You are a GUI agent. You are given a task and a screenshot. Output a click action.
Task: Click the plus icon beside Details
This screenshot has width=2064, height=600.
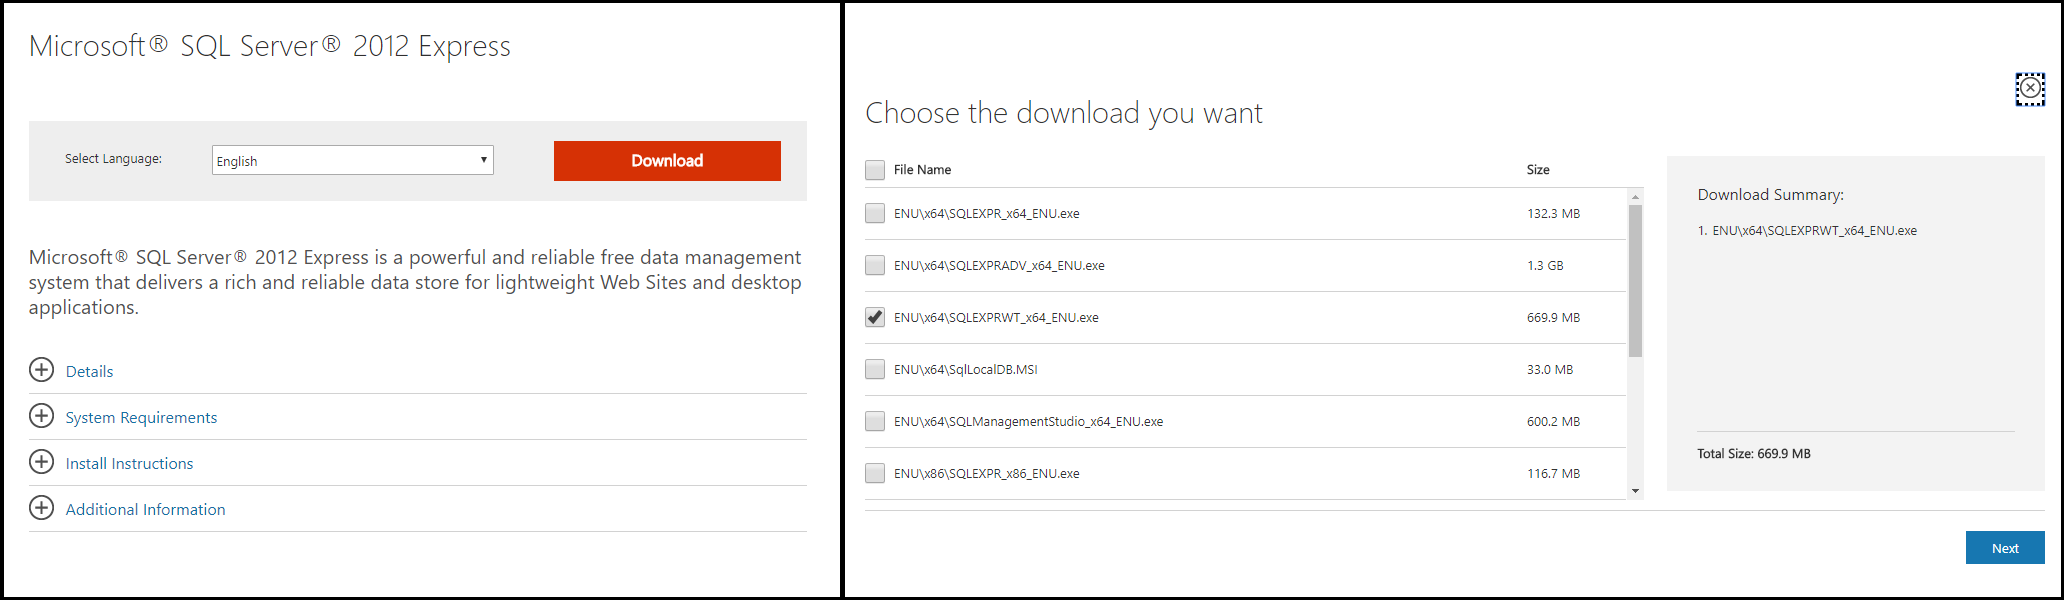(41, 370)
